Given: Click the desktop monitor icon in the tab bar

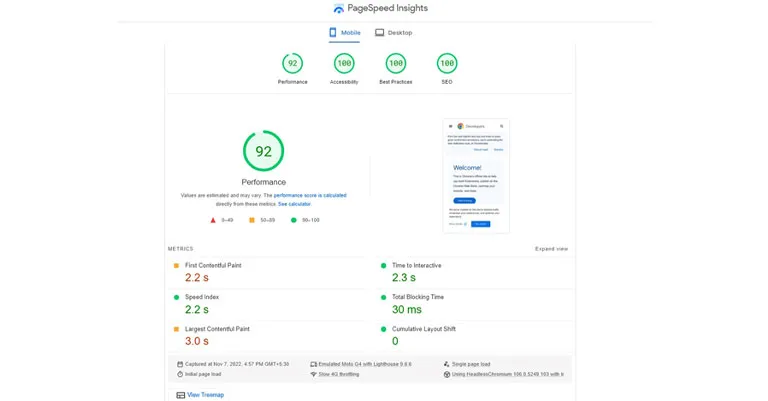Looking at the screenshot, I should [380, 33].
